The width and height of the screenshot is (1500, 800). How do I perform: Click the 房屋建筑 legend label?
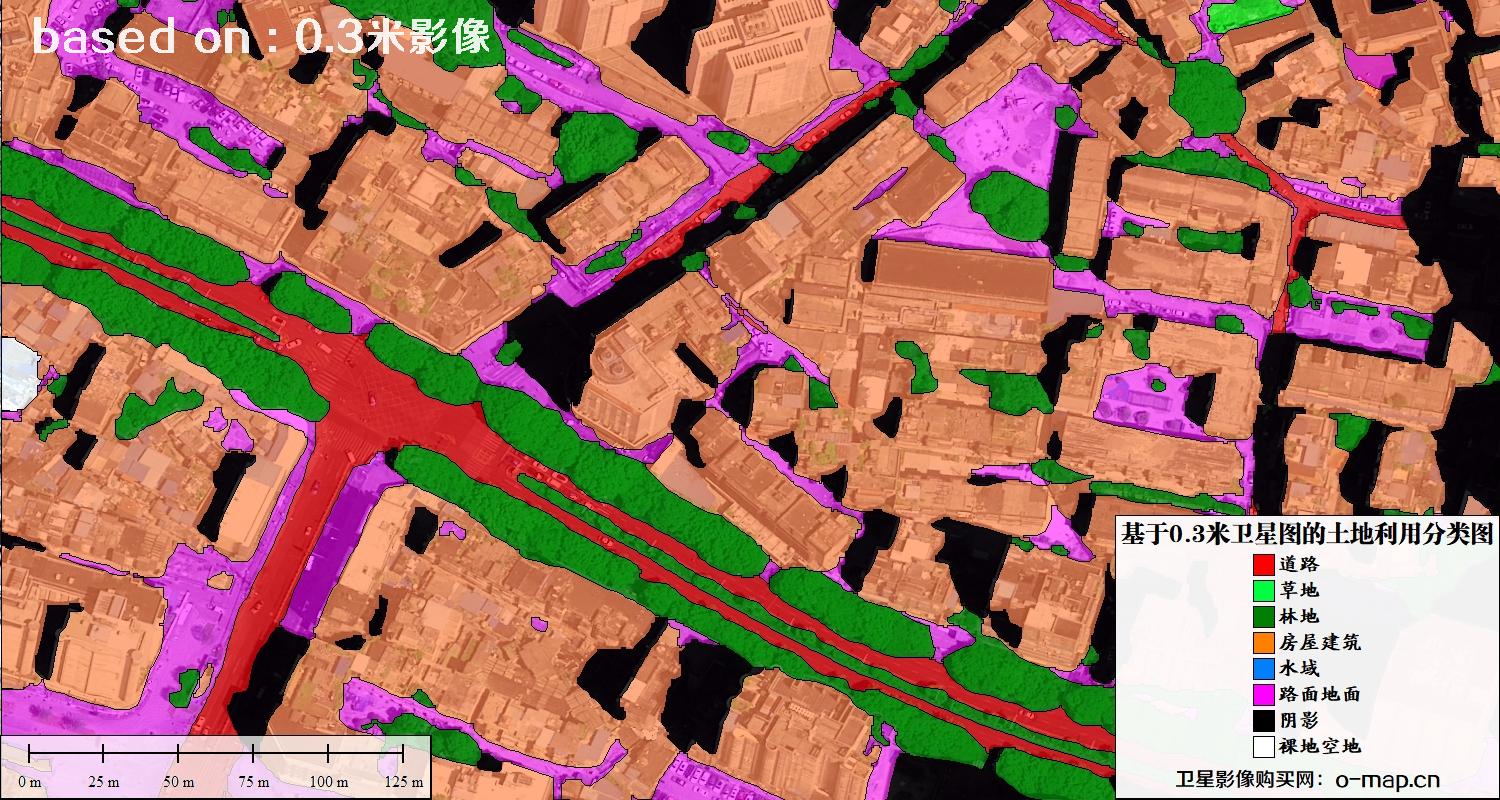click(x=1320, y=642)
